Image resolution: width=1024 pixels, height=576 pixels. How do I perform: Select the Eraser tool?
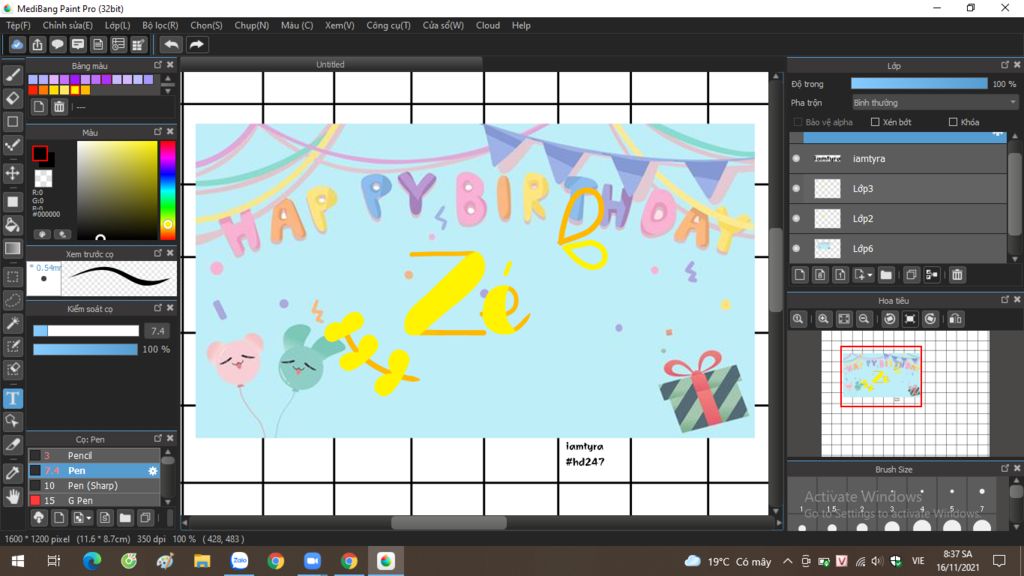click(12, 99)
